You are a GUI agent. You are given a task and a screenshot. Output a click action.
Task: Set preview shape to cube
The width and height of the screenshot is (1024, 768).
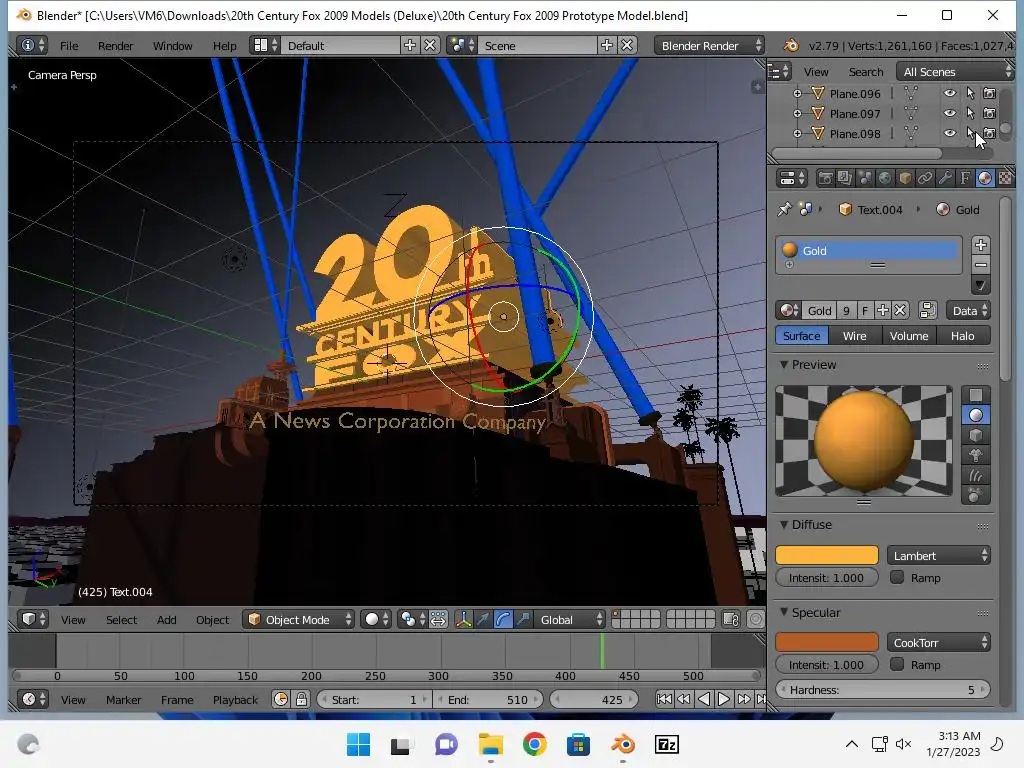tap(976, 436)
